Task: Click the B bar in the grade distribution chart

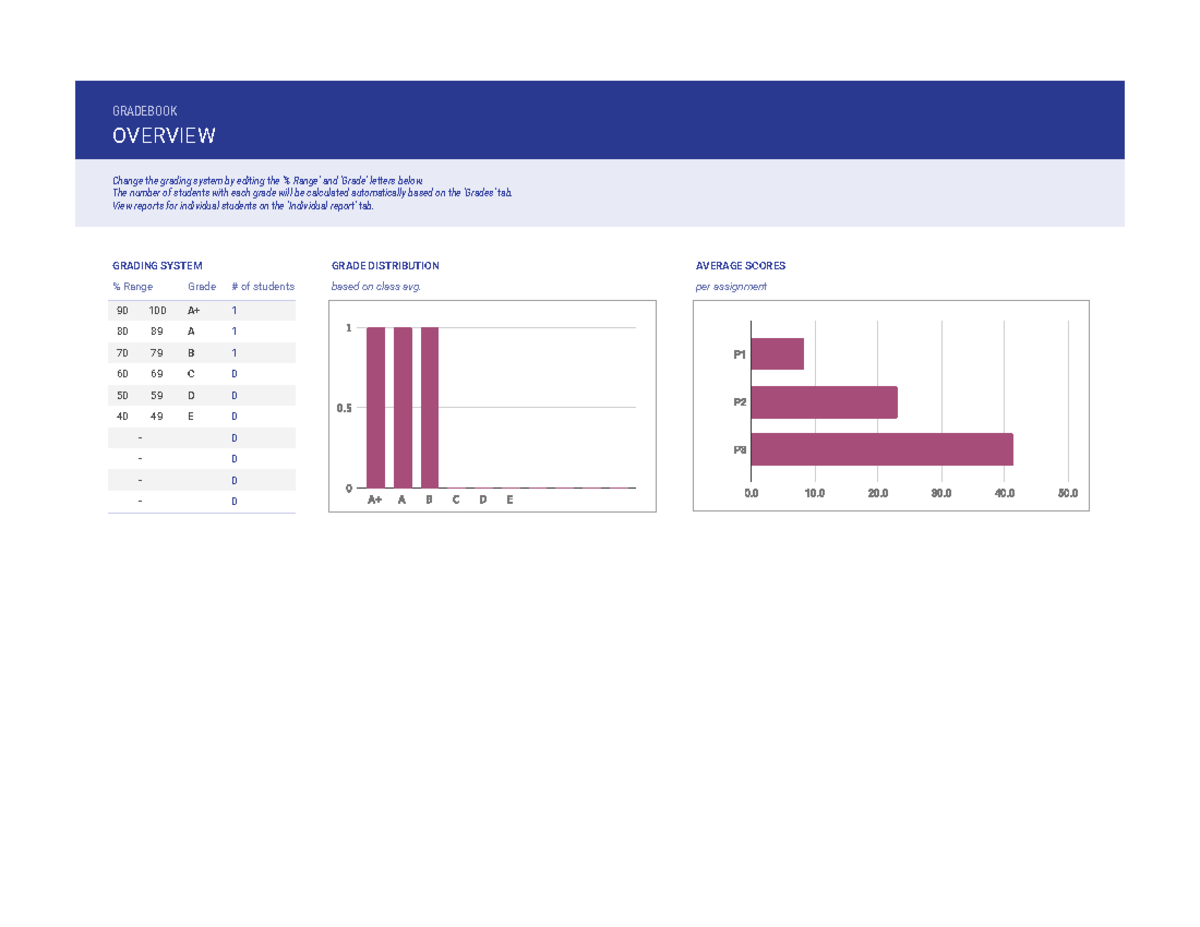Action: 430,408
